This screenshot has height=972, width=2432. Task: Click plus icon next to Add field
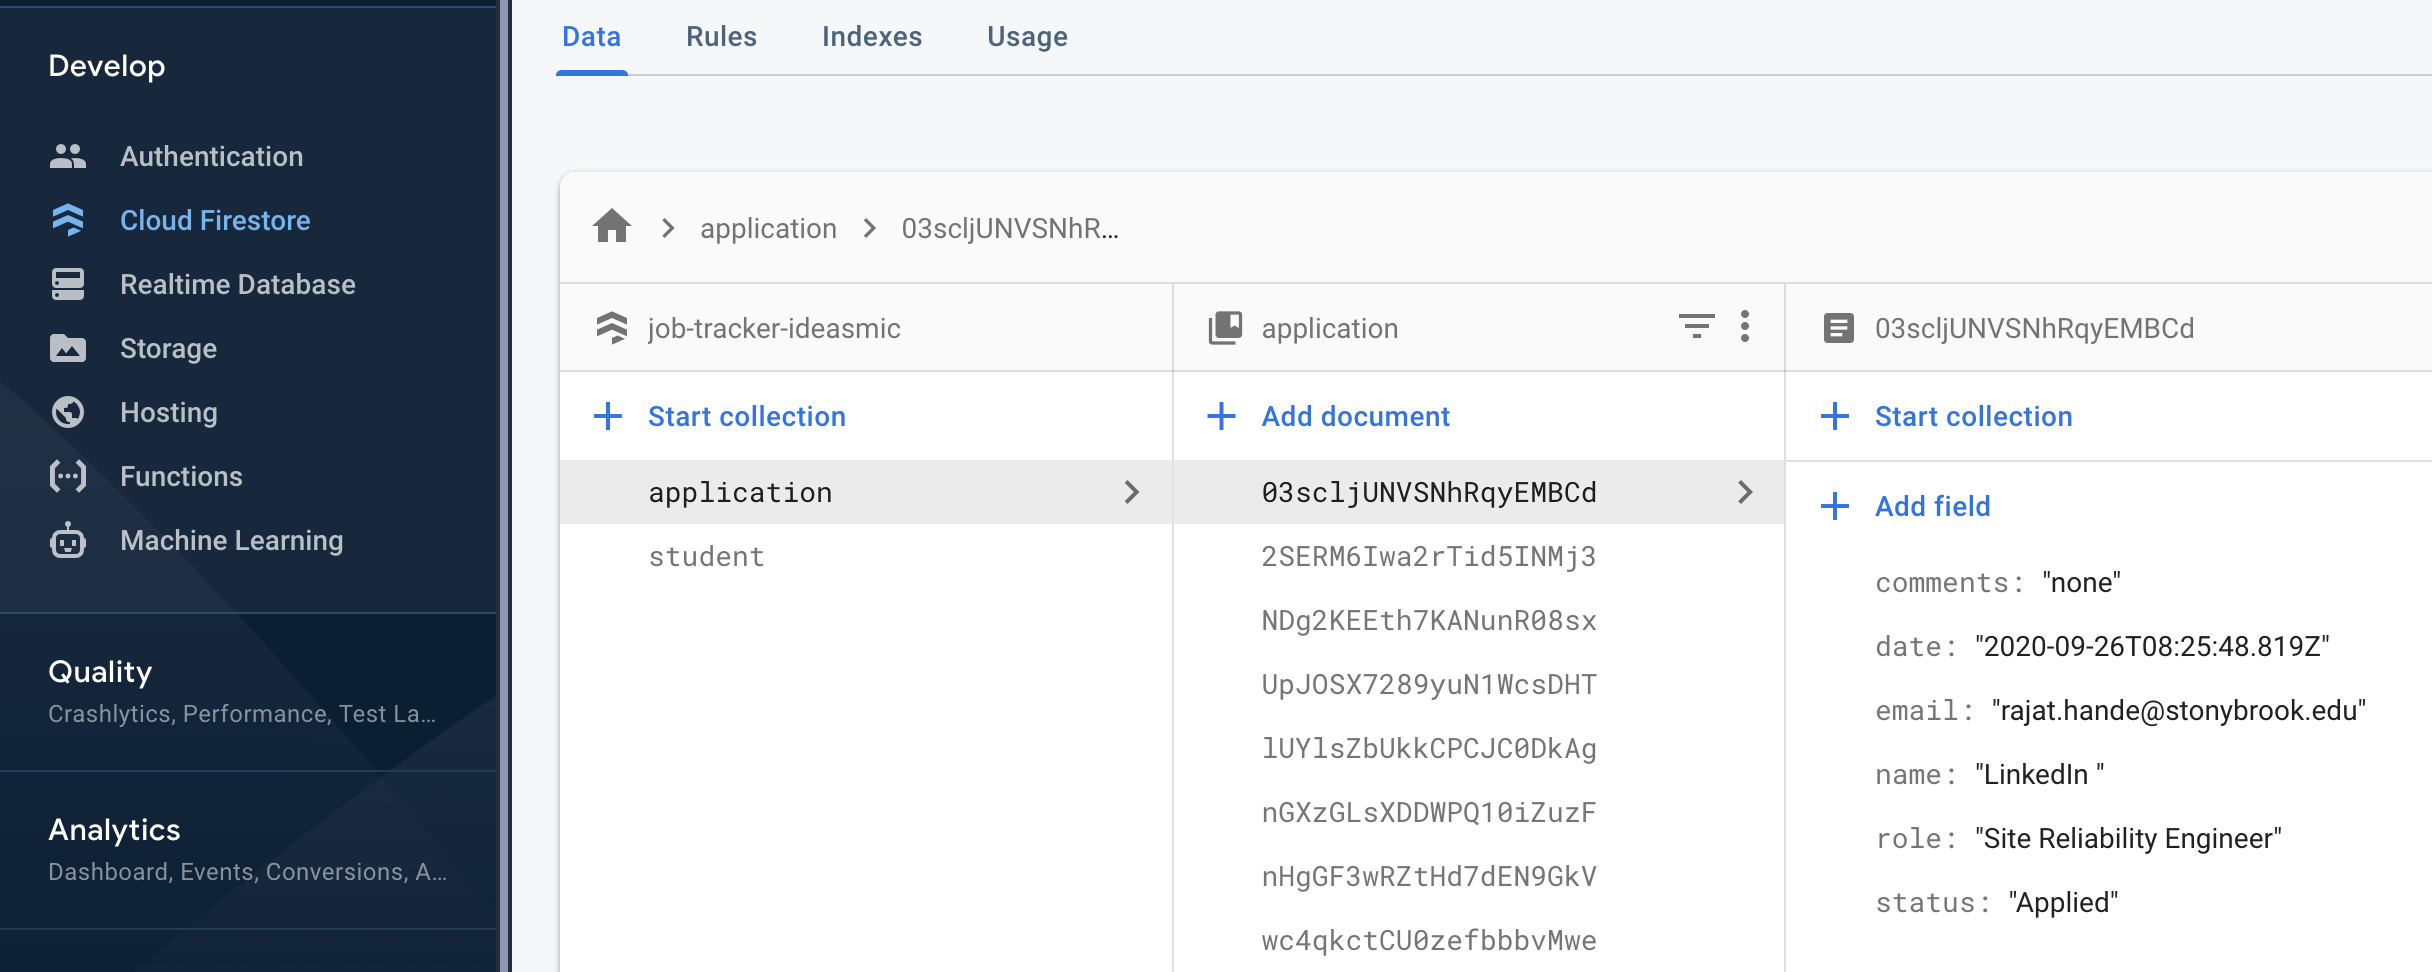pyautogui.click(x=1835, y=506)
